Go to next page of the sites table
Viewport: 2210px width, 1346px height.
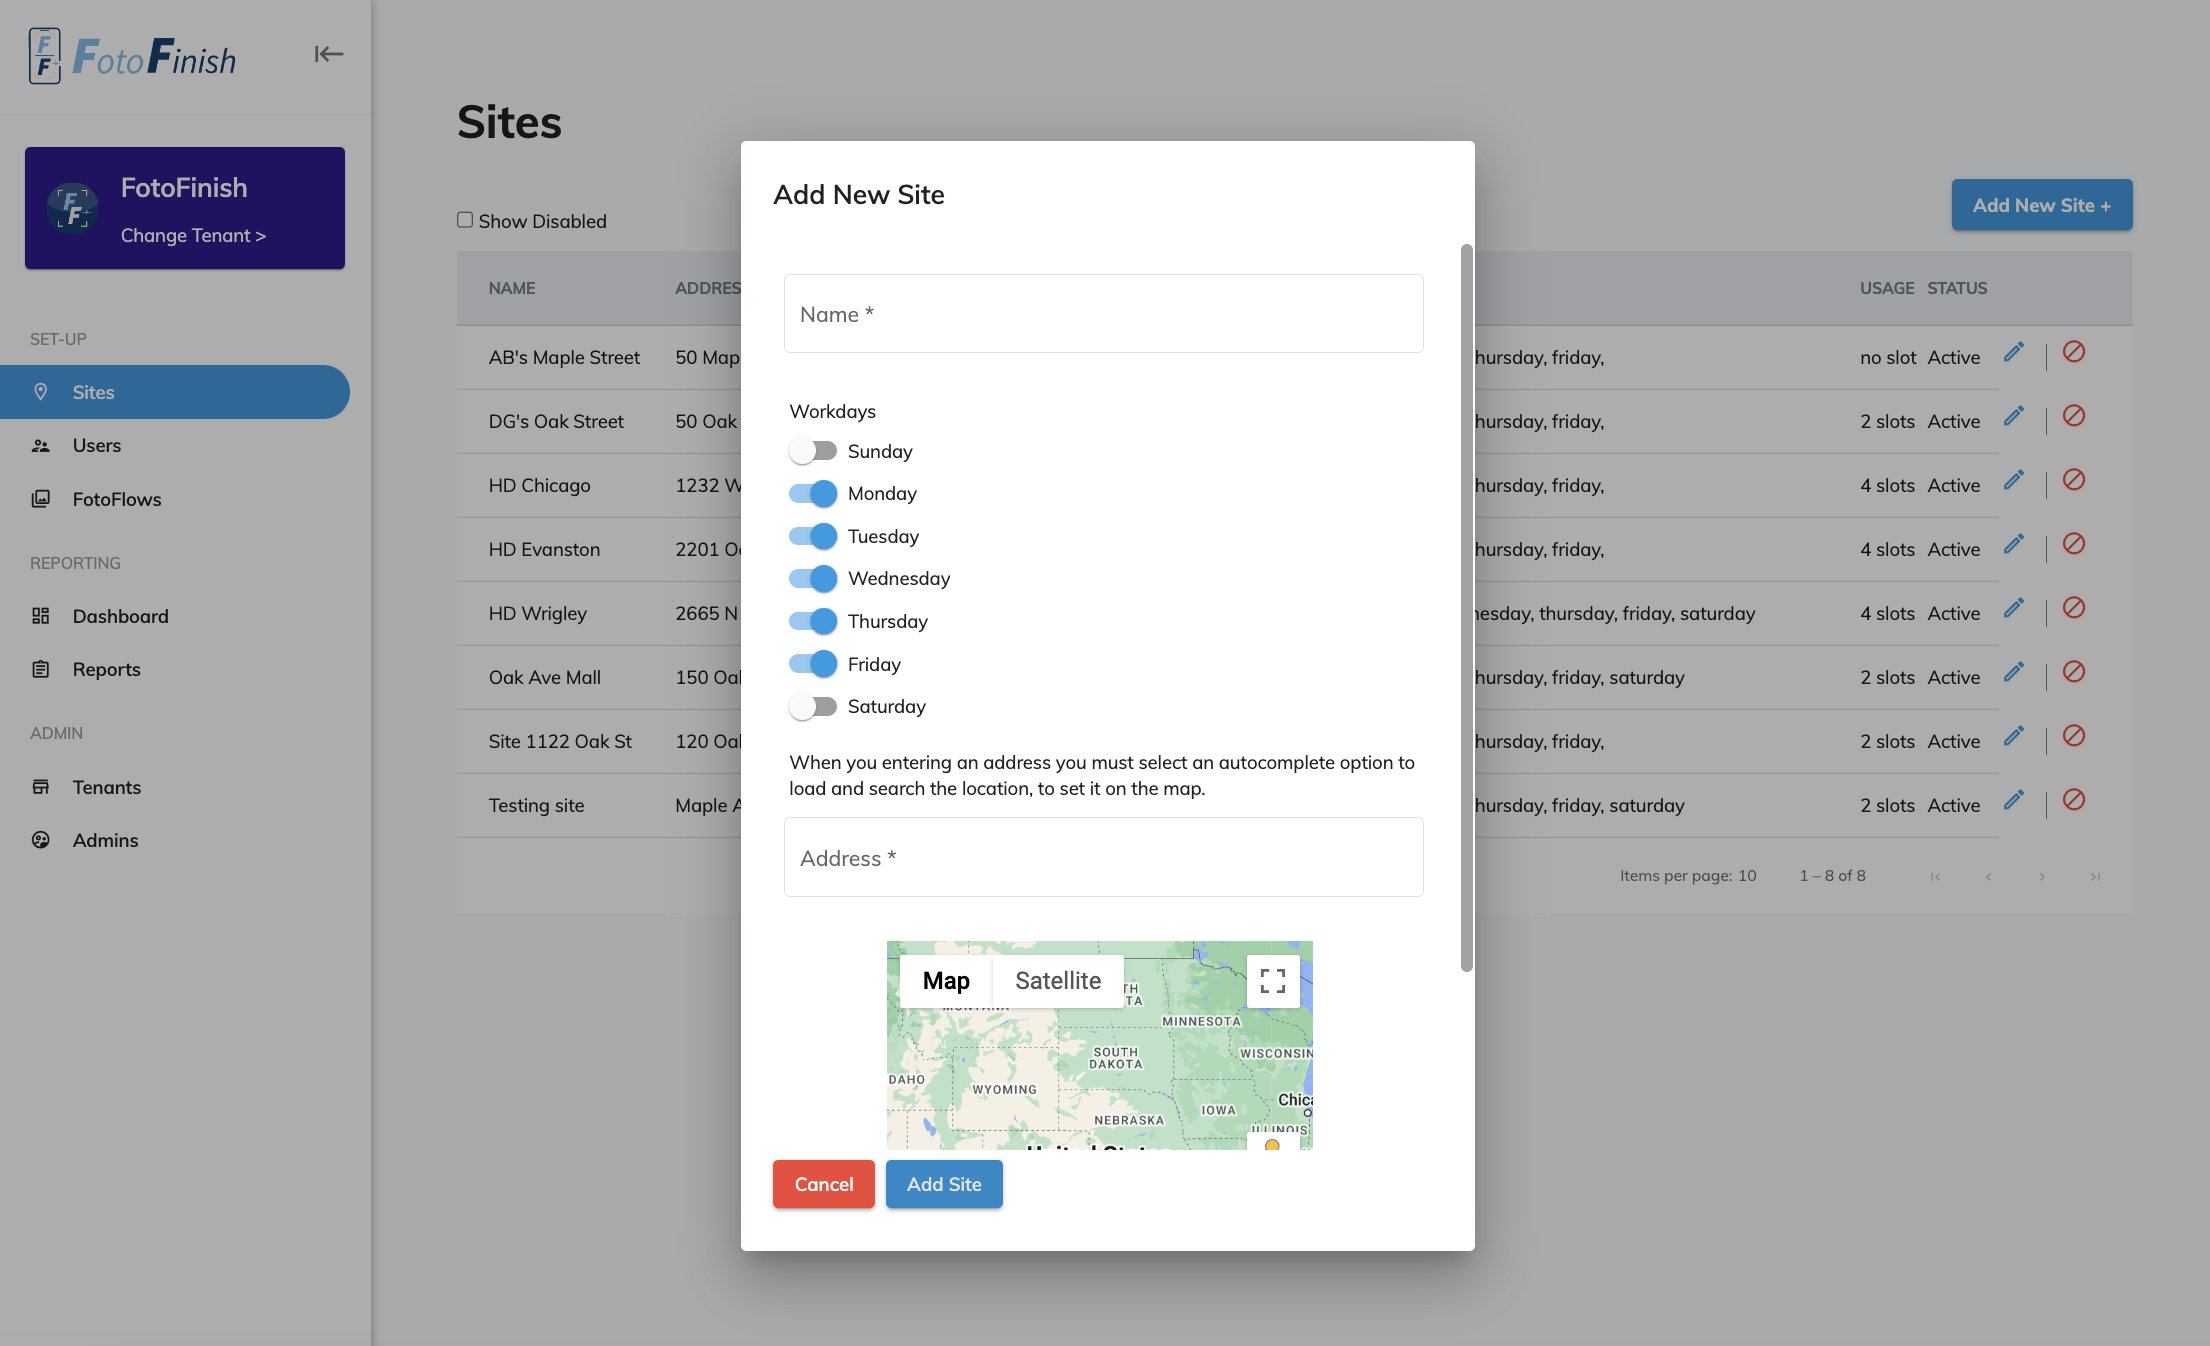[2041, 877]
